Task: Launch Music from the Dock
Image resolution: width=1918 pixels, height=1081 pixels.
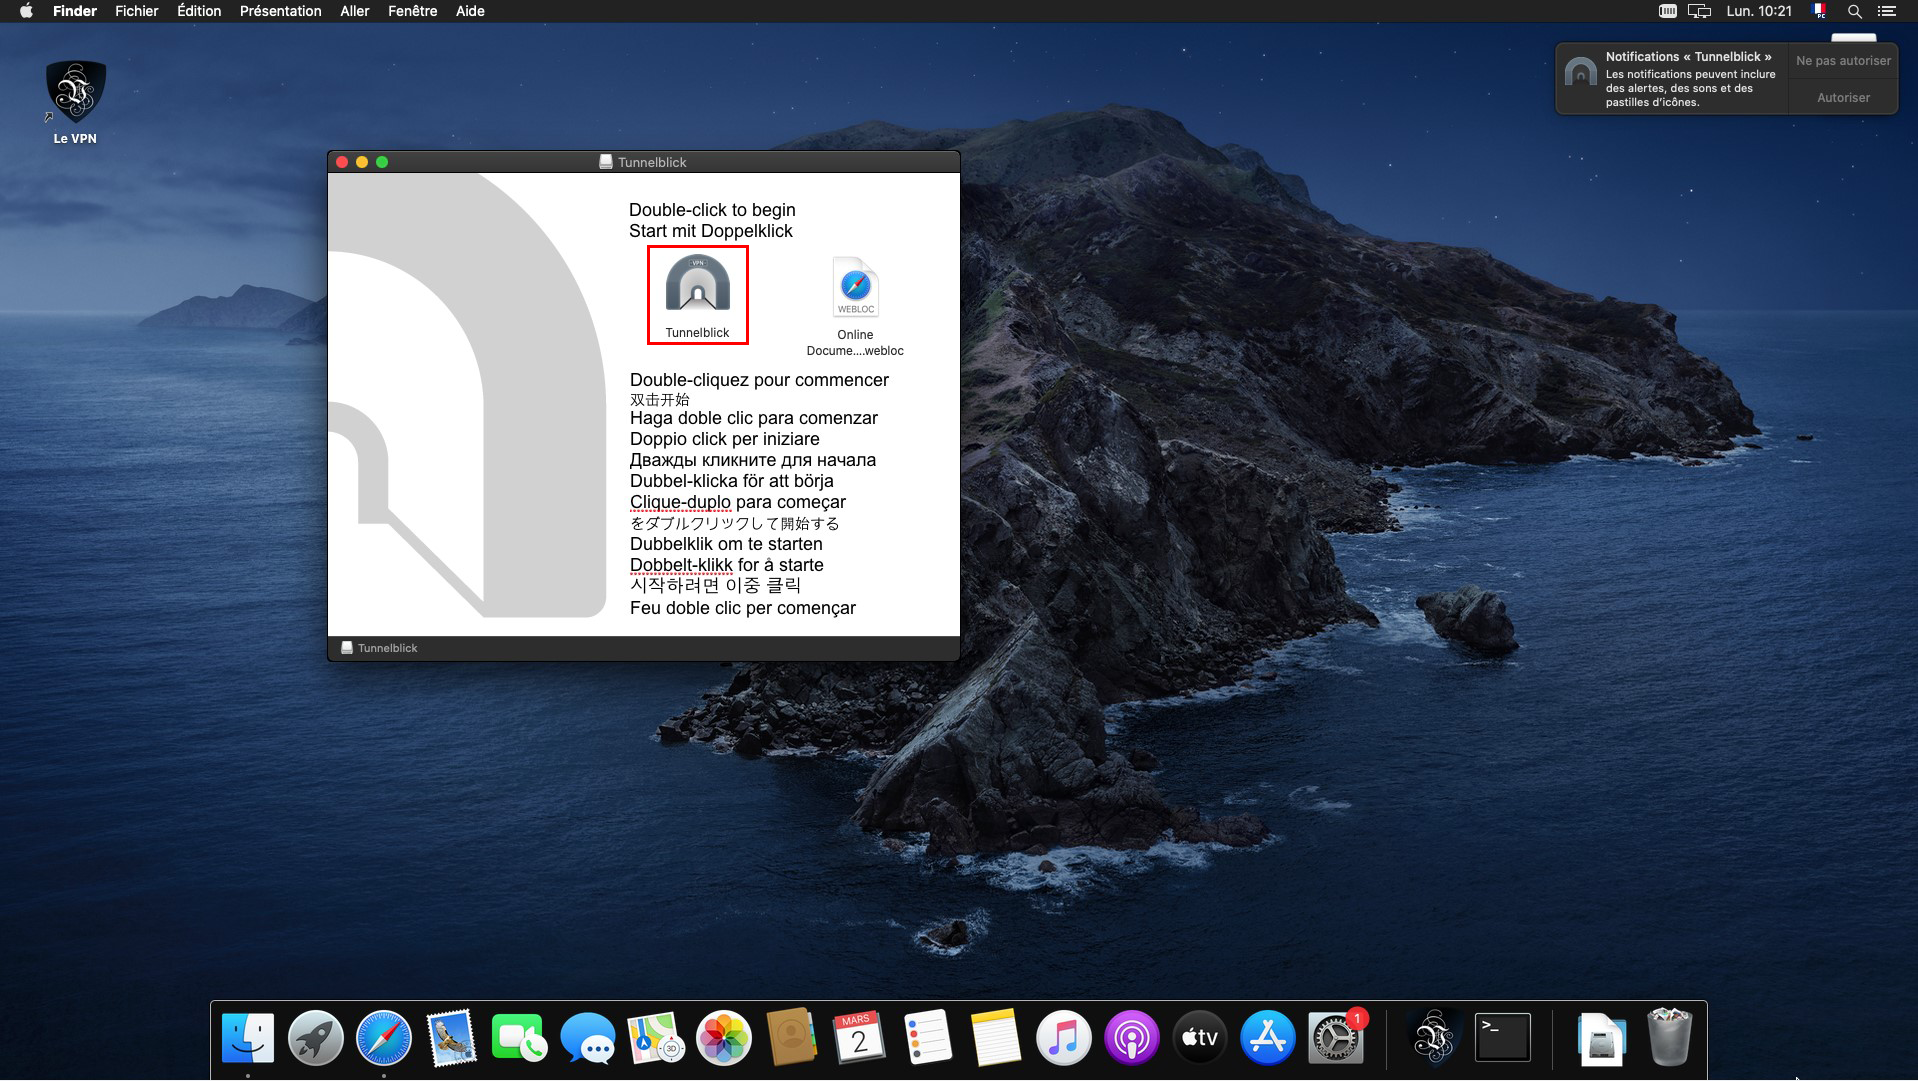Action: tap(1064, 1037)
